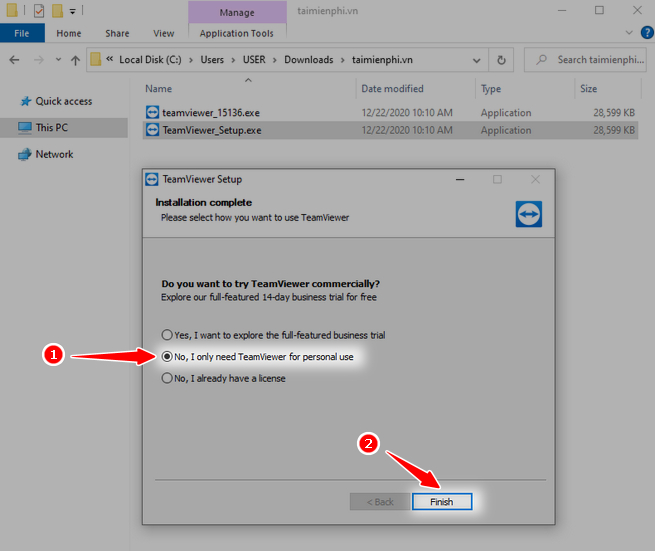Click Explorer folder icon in title bar

click(12, 10)
